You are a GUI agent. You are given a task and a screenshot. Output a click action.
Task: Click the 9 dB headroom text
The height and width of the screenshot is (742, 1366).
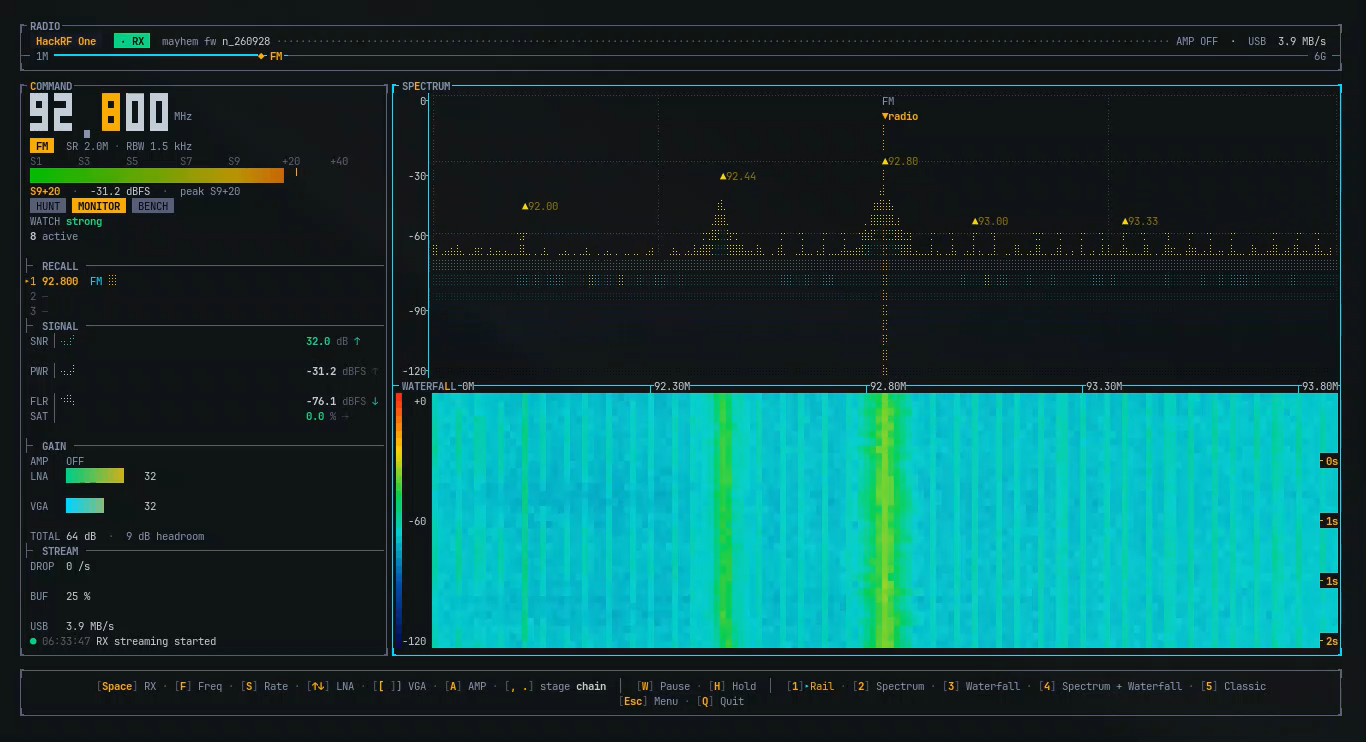pyautogui.click(x=165, y=536)
